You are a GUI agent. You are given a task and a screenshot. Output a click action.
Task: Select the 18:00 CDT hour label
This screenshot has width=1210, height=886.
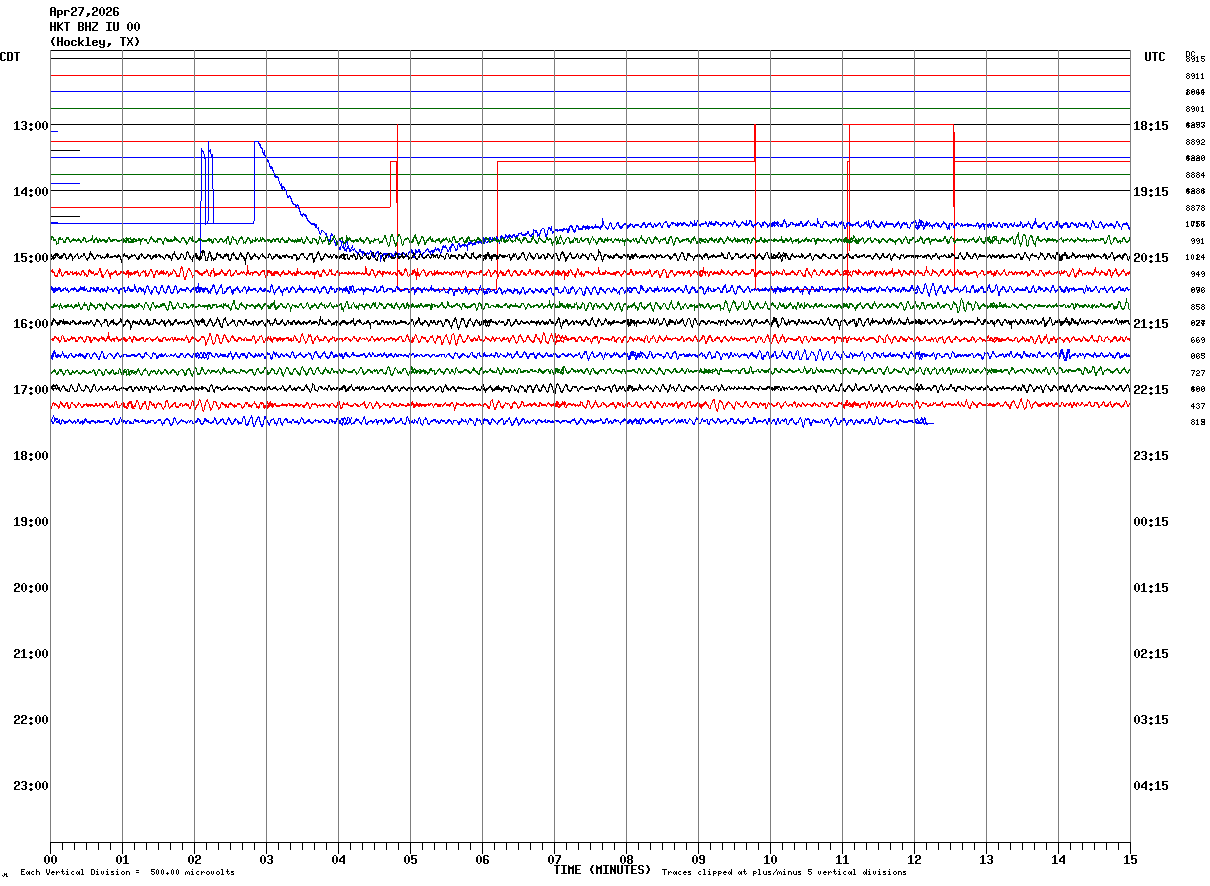[x=31, y=456]
